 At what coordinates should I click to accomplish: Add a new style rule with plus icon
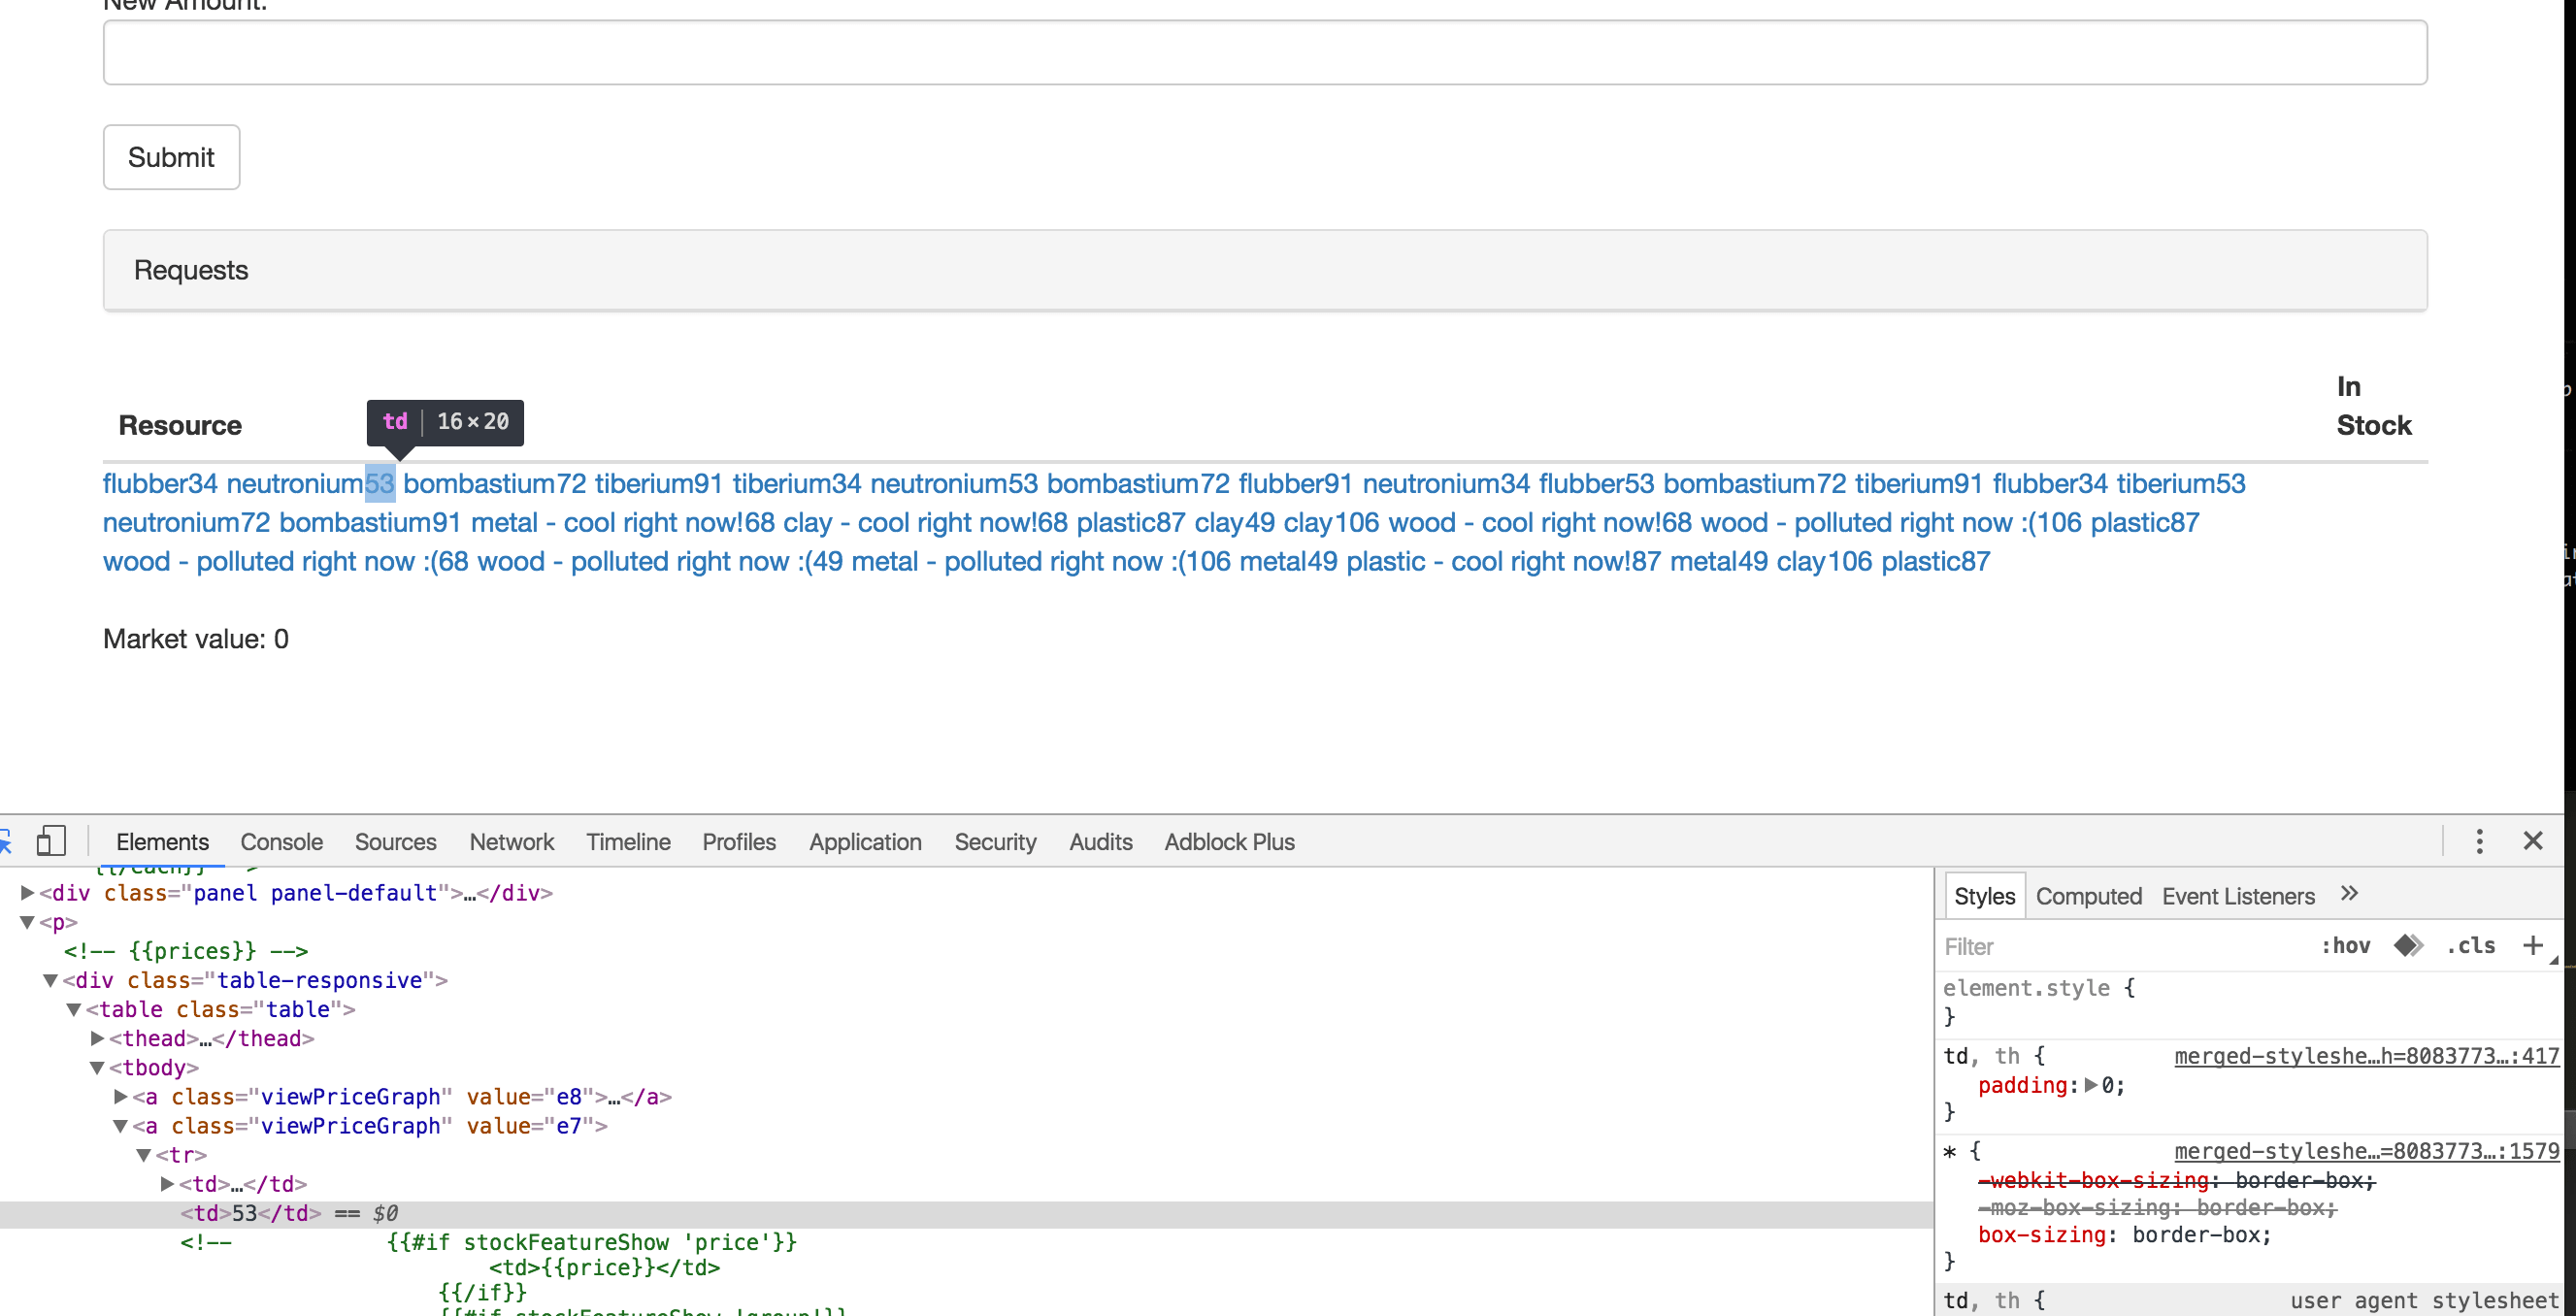[x=2535, y=945]
